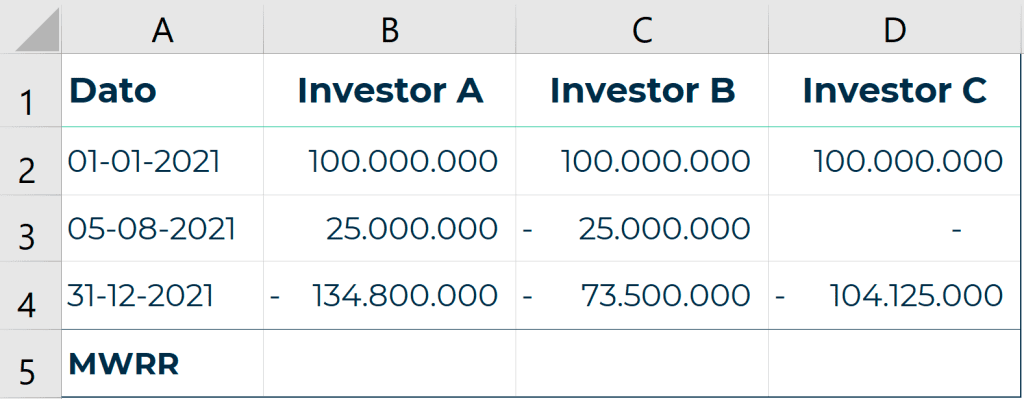Viewport: 1024px width, 399px height.
Task: Click the Investor C header cell
Action: click(894, 90)
